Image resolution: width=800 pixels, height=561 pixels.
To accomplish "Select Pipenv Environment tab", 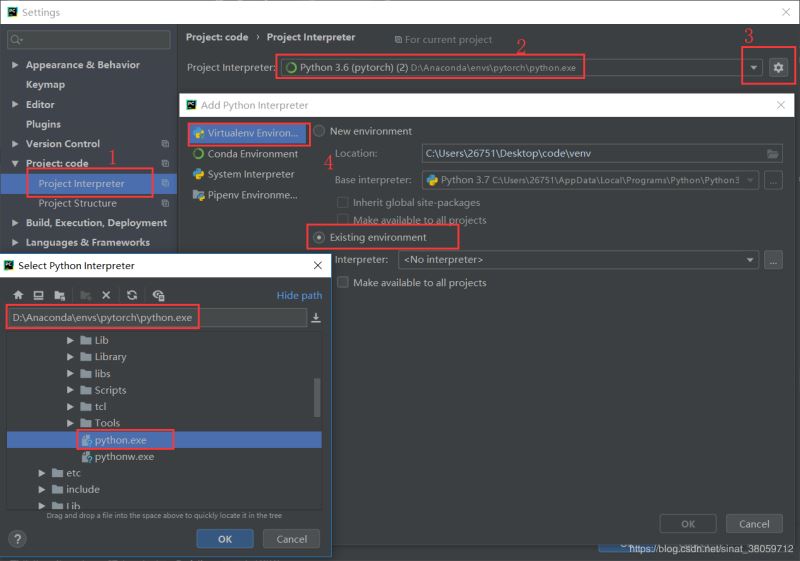I will pyautogui.click(x=245, y=195).
